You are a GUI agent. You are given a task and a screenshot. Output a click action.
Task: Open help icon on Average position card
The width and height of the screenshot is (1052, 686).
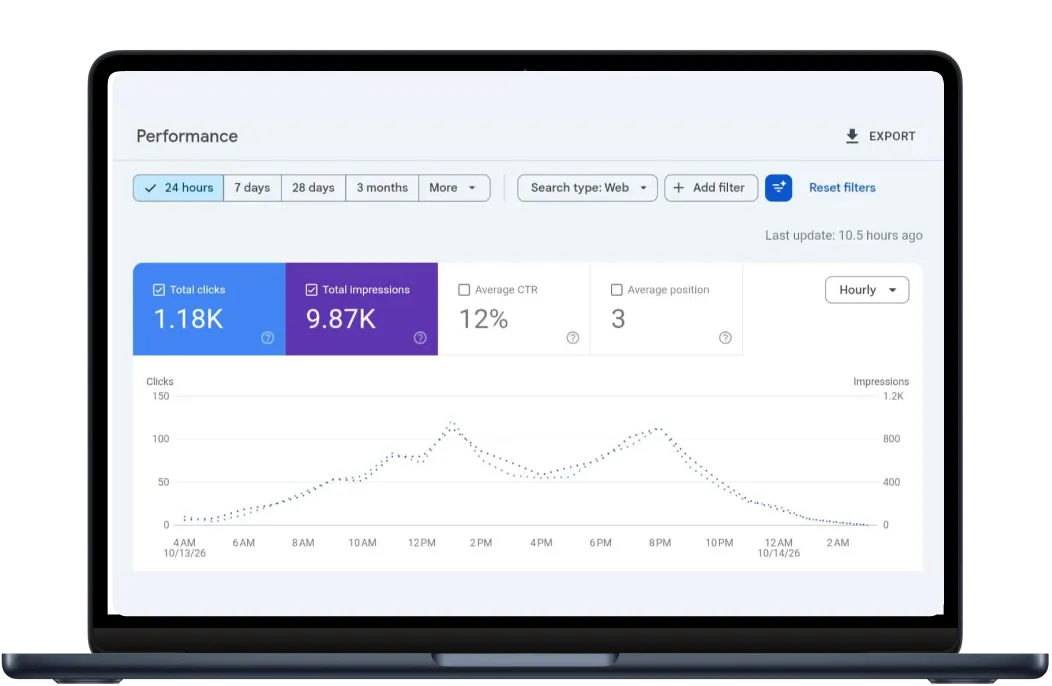tap(725, 338)
